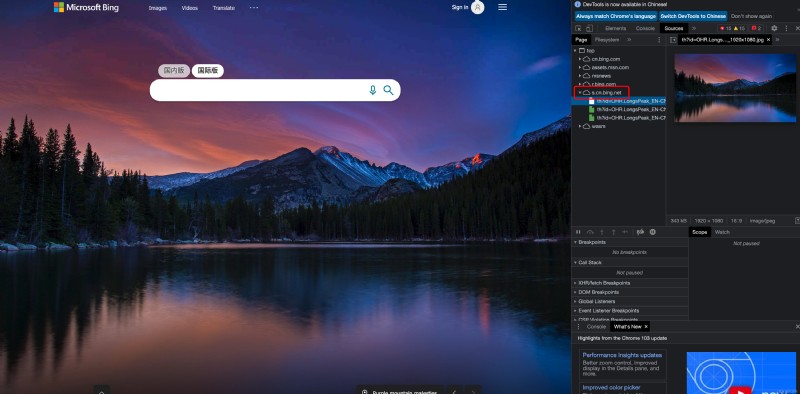Click the Step out debugger icon
The width and height of the screenshot is (800, 394).
click(x=613, y=232)
